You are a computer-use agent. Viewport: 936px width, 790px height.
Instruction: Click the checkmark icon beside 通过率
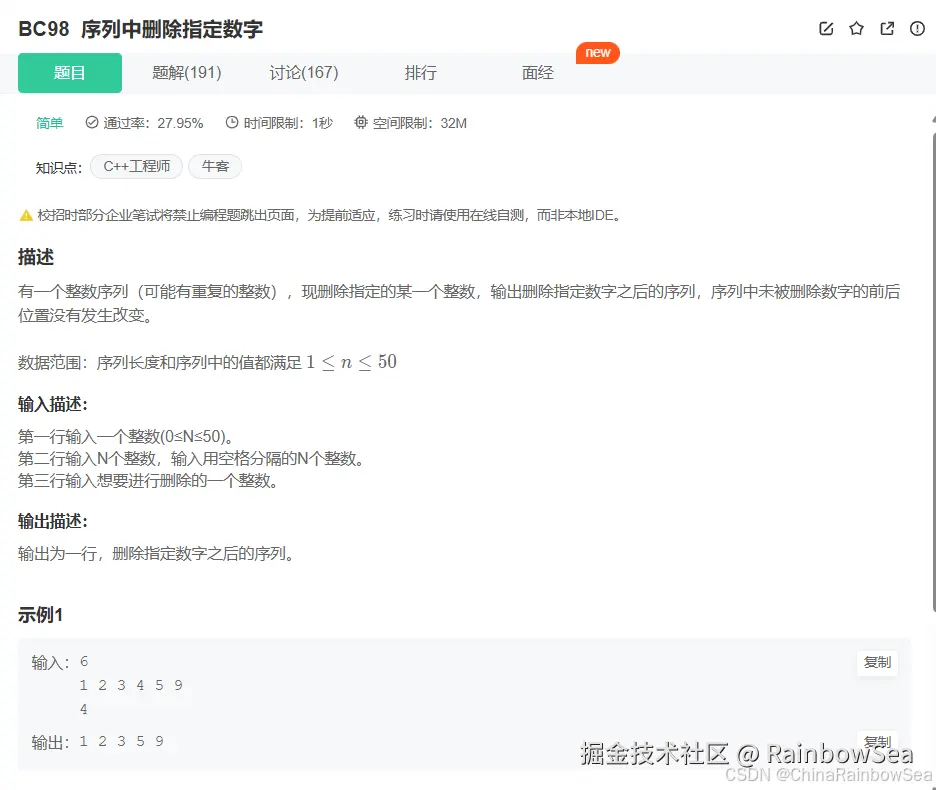tap(93, 123)
